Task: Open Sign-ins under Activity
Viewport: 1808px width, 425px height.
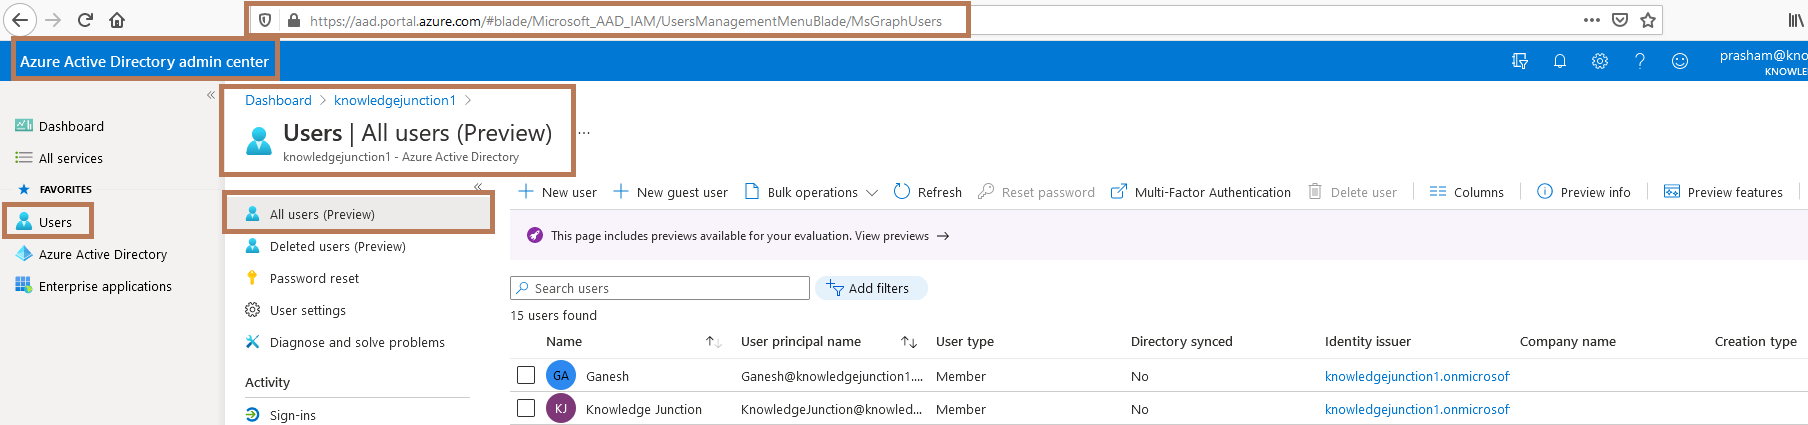Action: pos(292,415)
